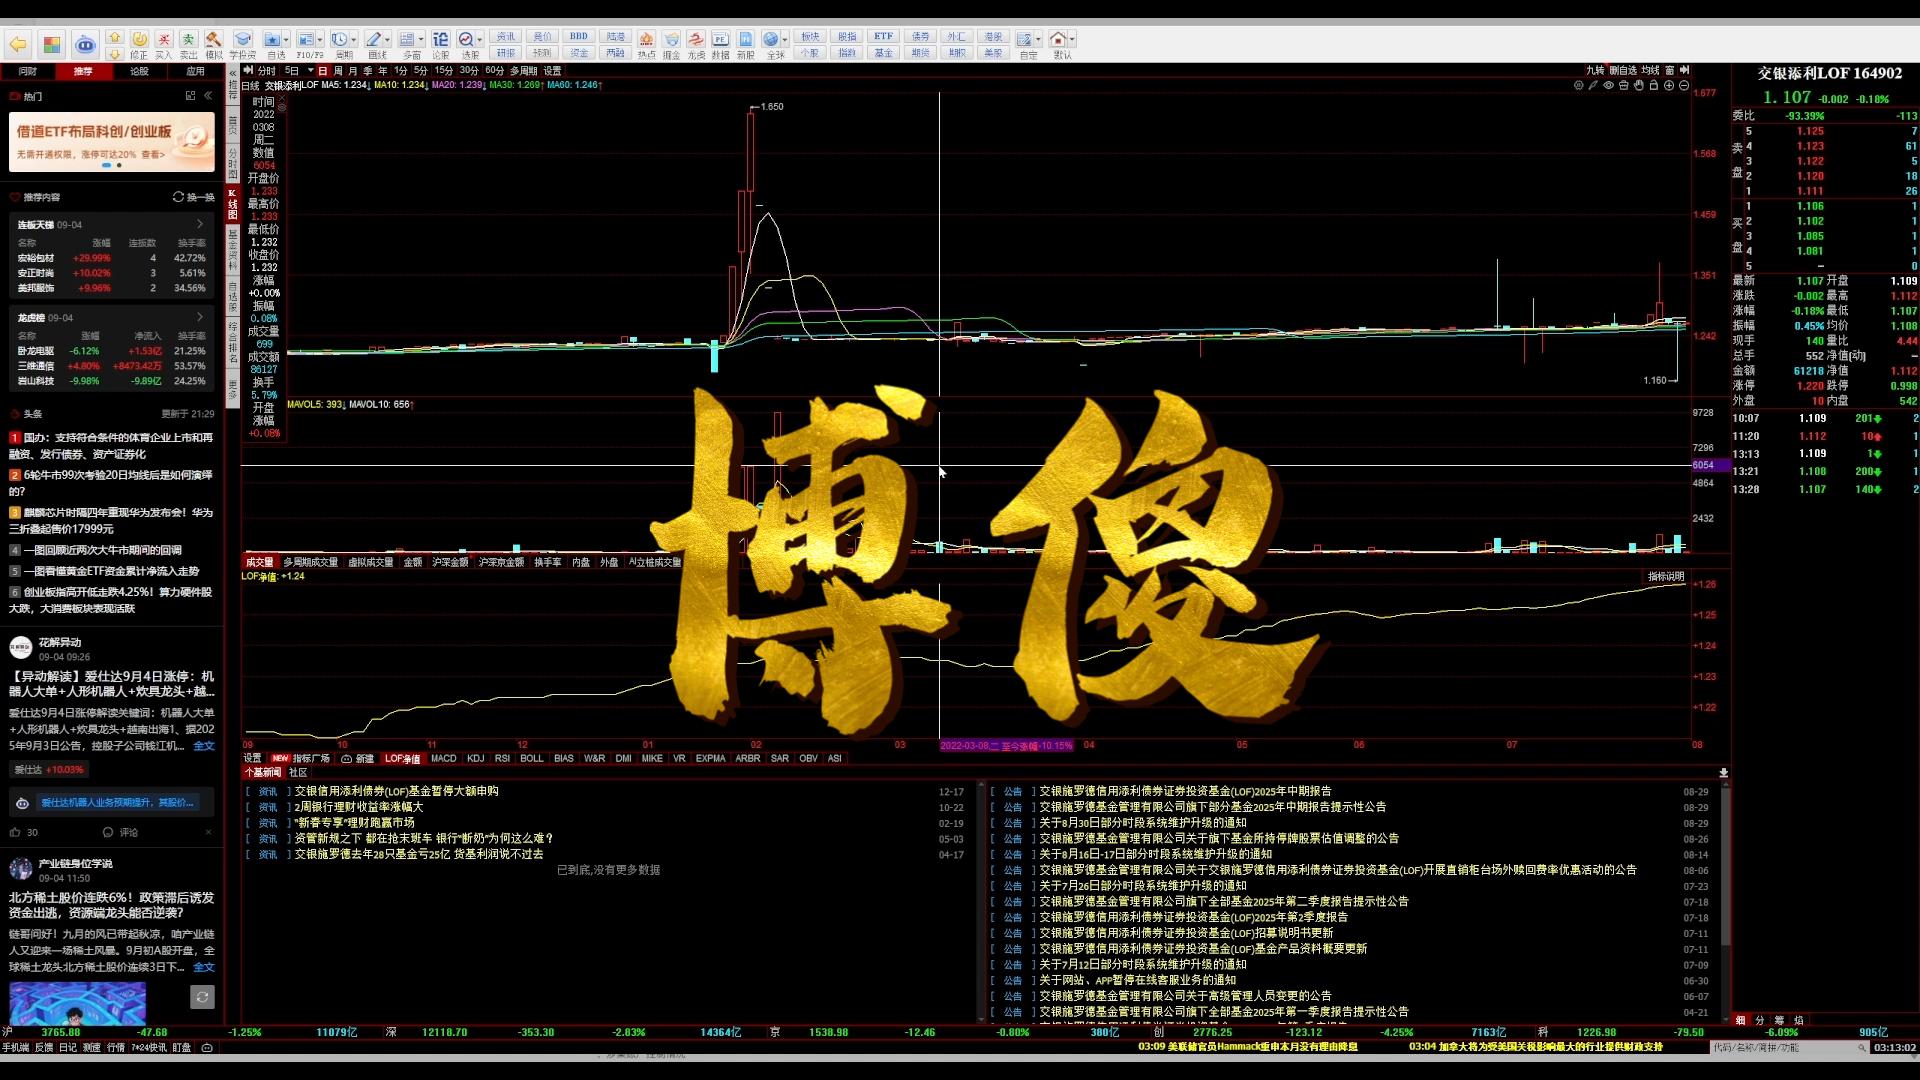Screen dimensions: 1920x1080
Task: Open the 学投资 graduation cap icon
Action: 243,45
